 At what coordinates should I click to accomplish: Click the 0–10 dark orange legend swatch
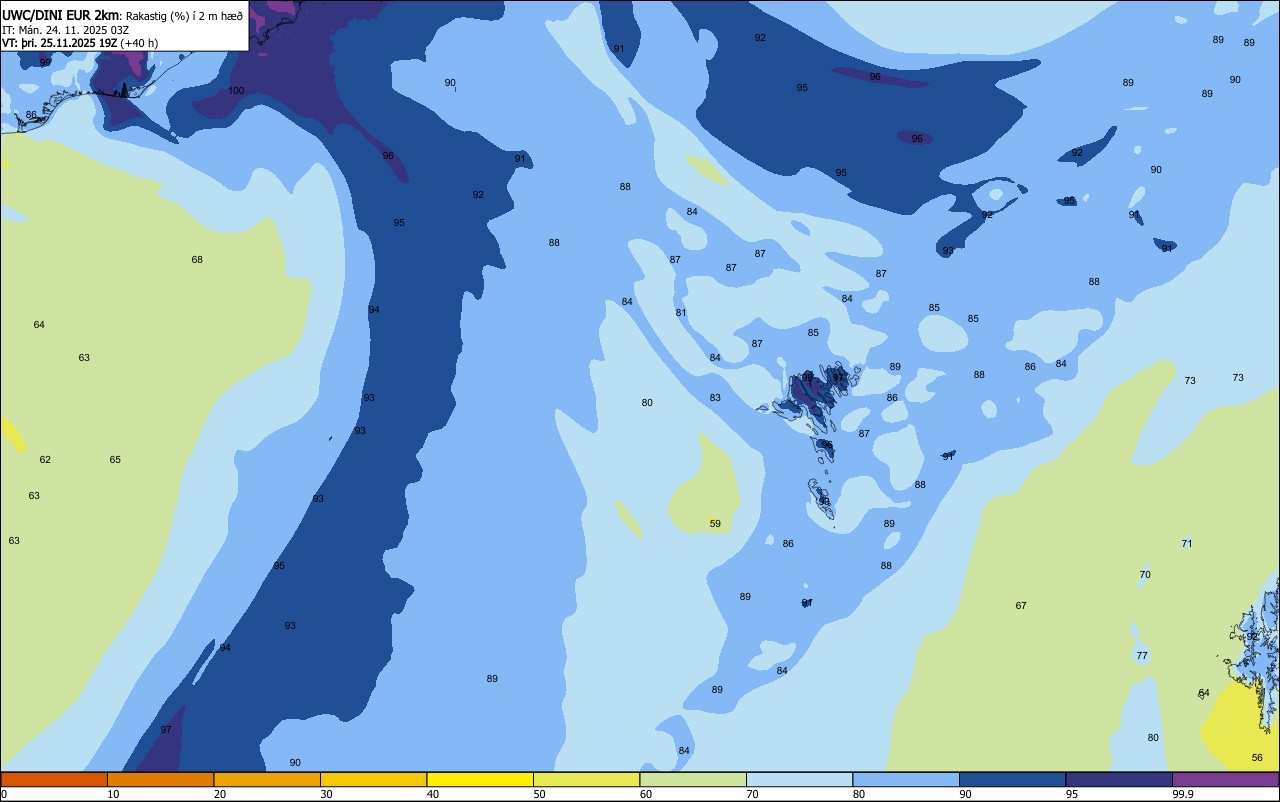(54, 779)
